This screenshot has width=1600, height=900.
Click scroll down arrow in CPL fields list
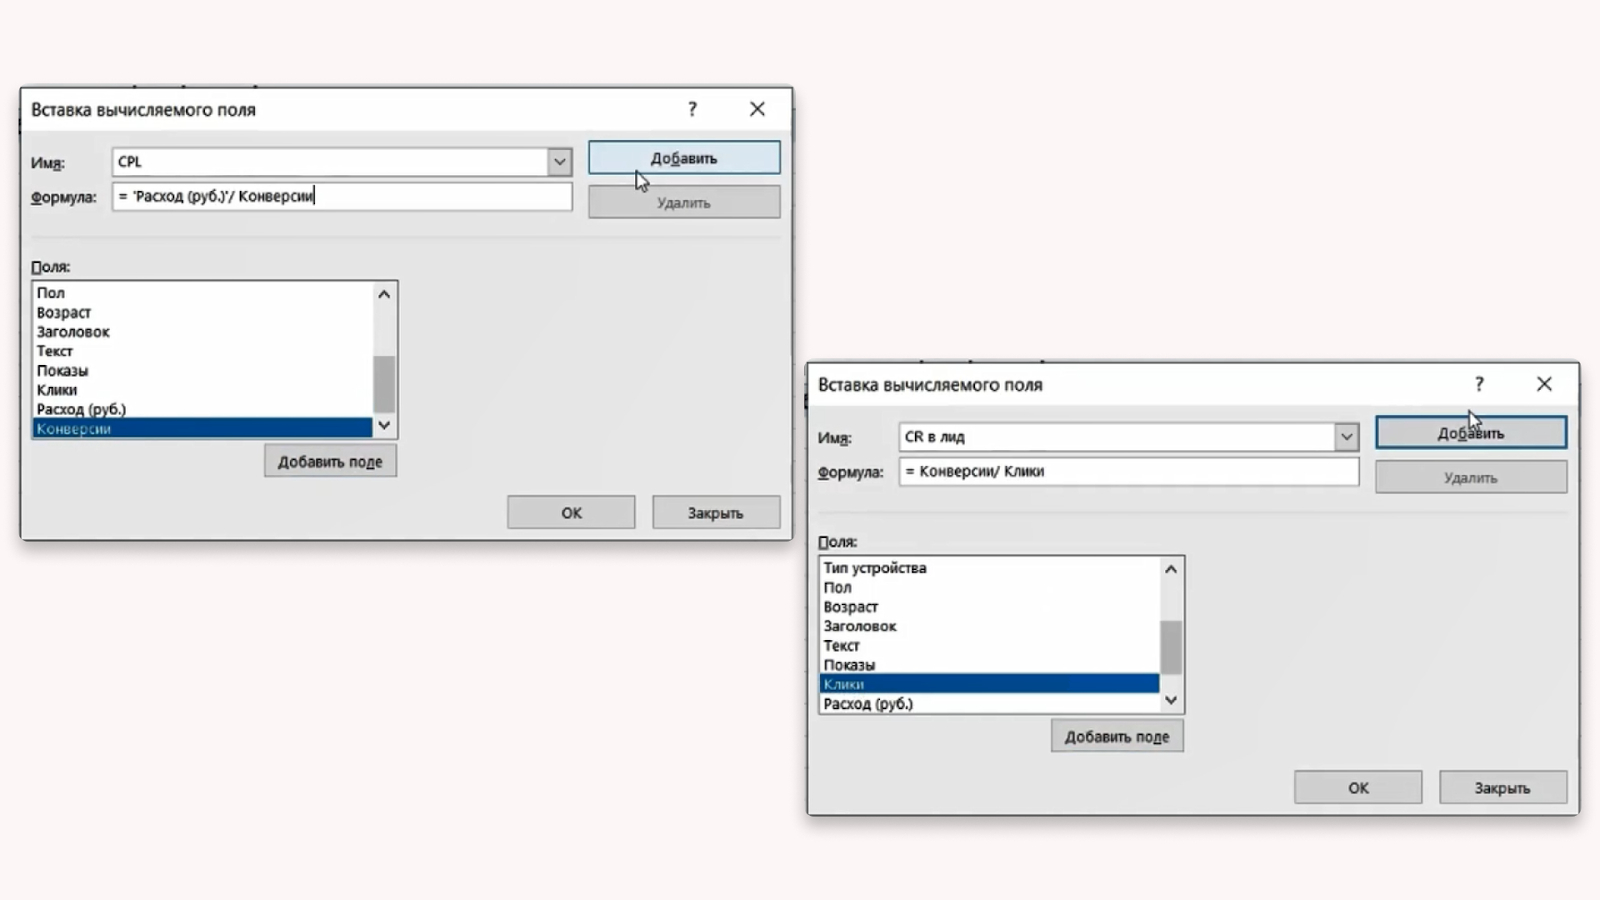tap(384, 426)
